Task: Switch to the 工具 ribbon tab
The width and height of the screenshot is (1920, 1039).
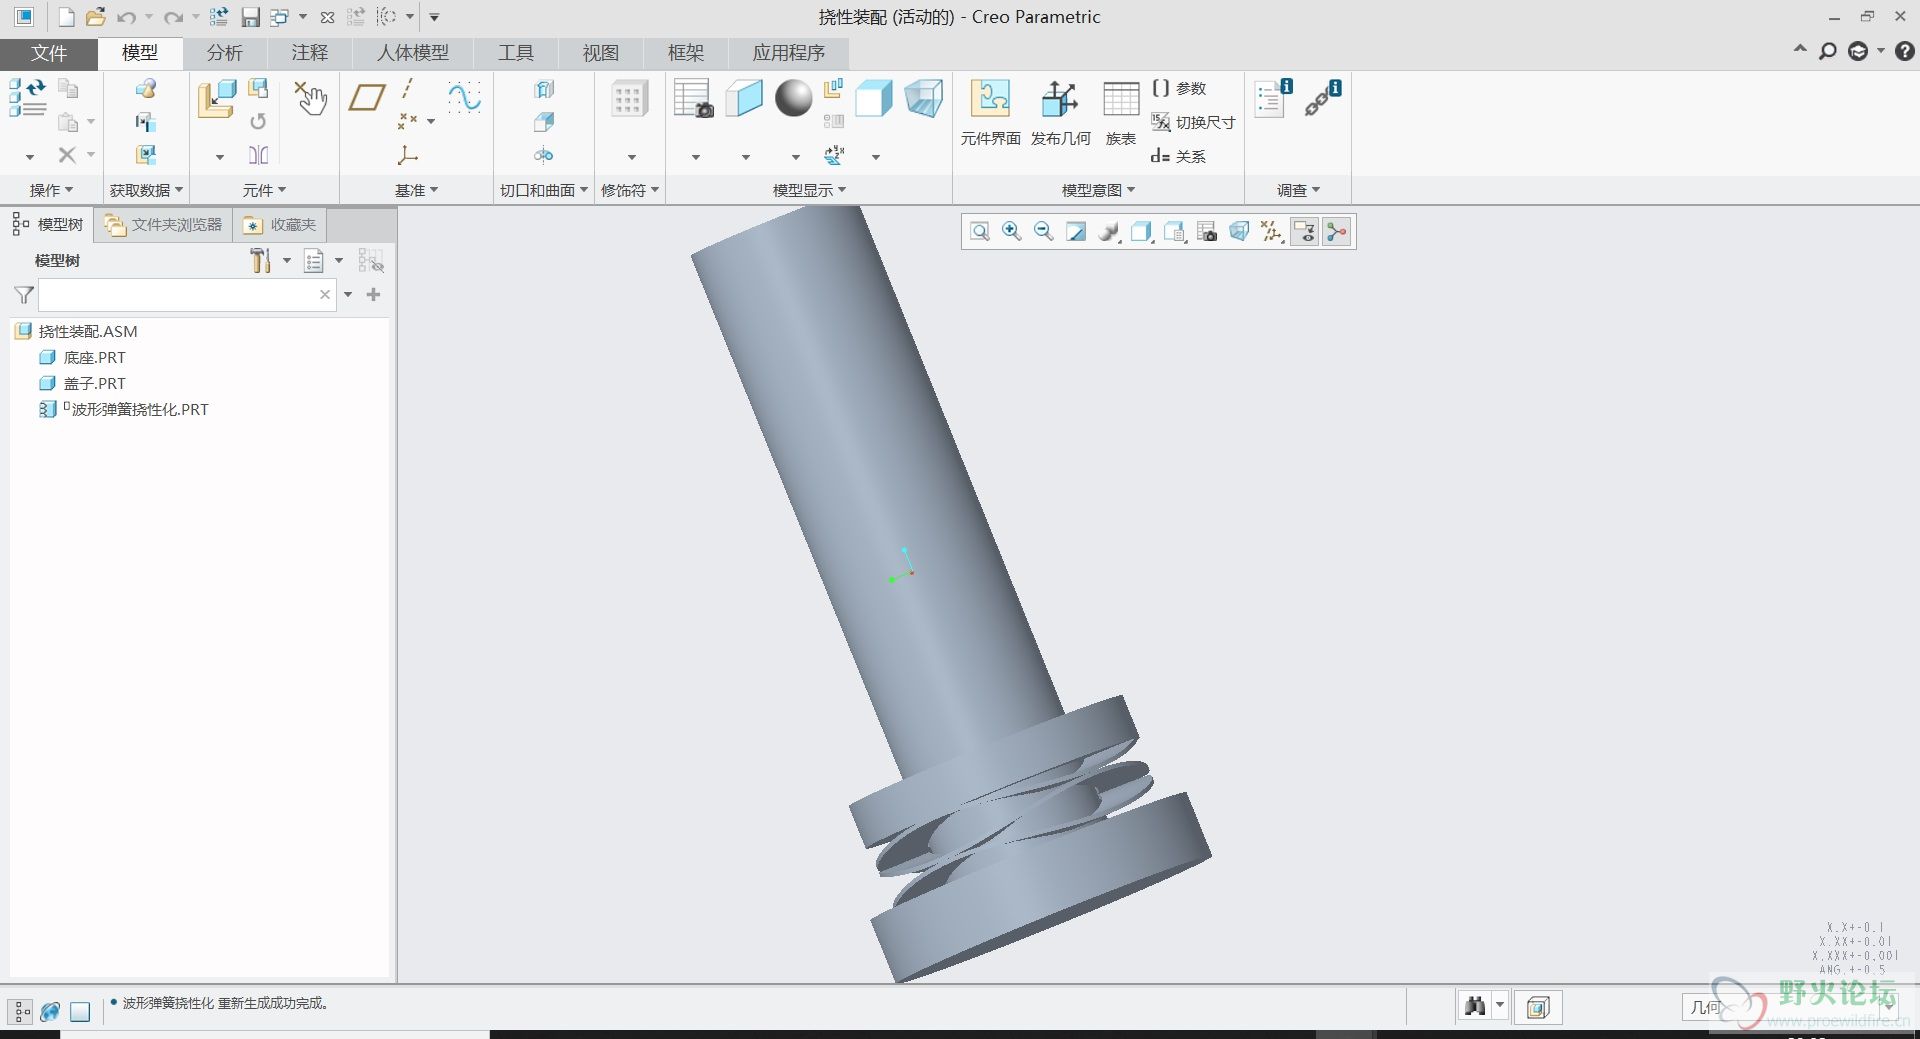Action: pos(516,53)
